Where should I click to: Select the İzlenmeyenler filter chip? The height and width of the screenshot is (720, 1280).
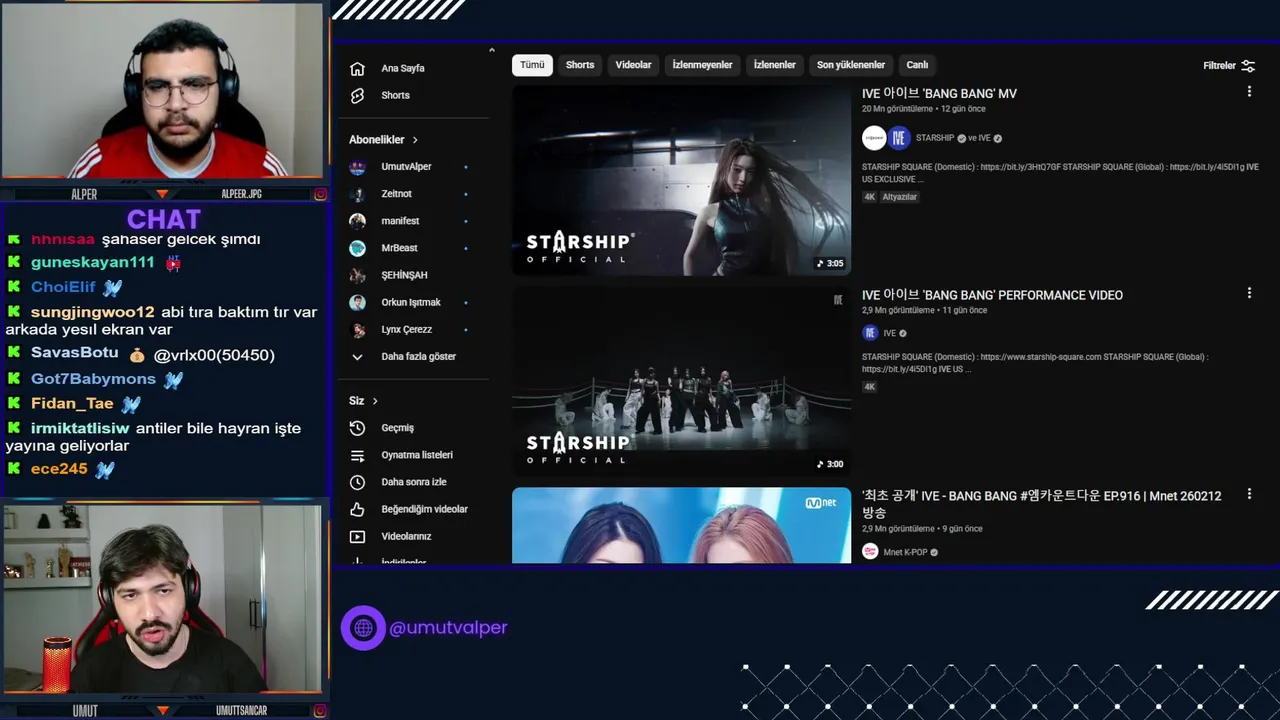[x=702, y=65]
